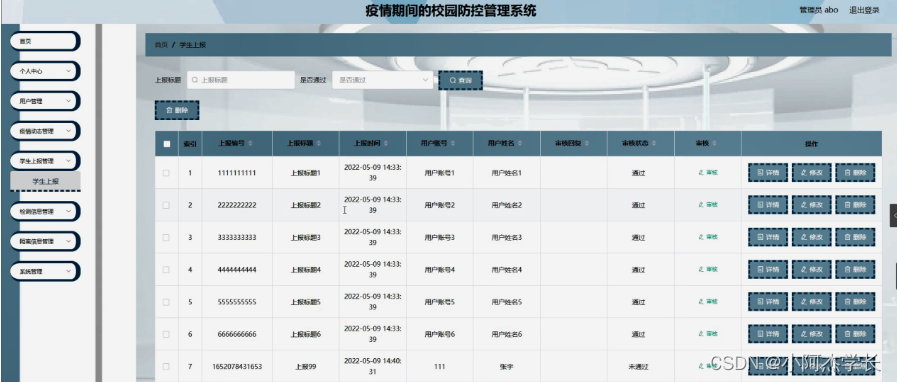Click green 审核 link for 上报标题3
The height and width of the screenshot is (382, 897).
[x=708, y=237]
